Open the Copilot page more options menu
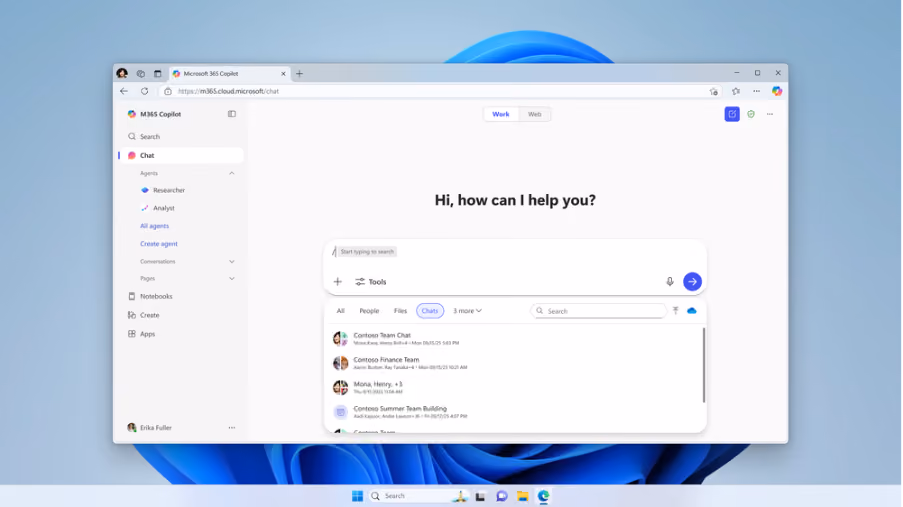Viewport: 903px width, 507px height. pyautogui.click(x=770, y=114)
